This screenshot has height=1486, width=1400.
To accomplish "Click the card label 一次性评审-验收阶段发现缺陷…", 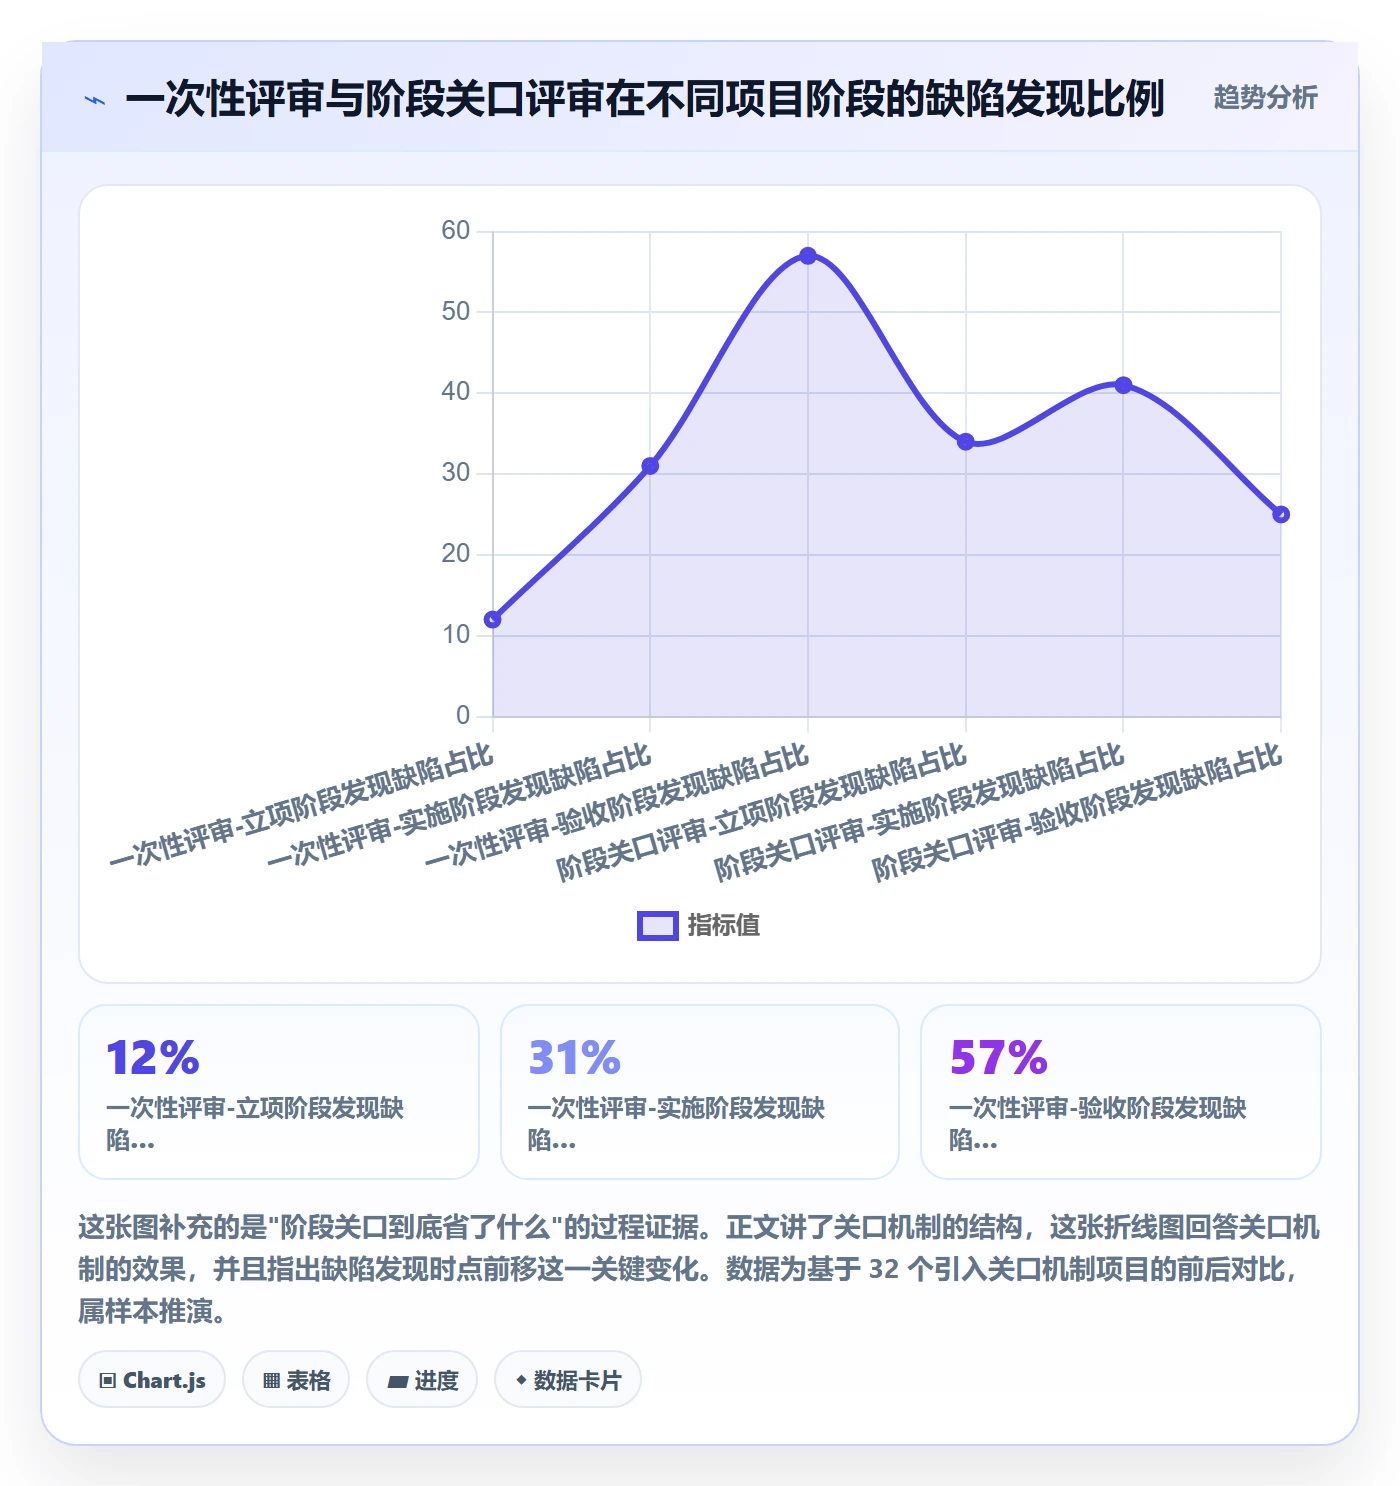I will coord(1098,1124).
